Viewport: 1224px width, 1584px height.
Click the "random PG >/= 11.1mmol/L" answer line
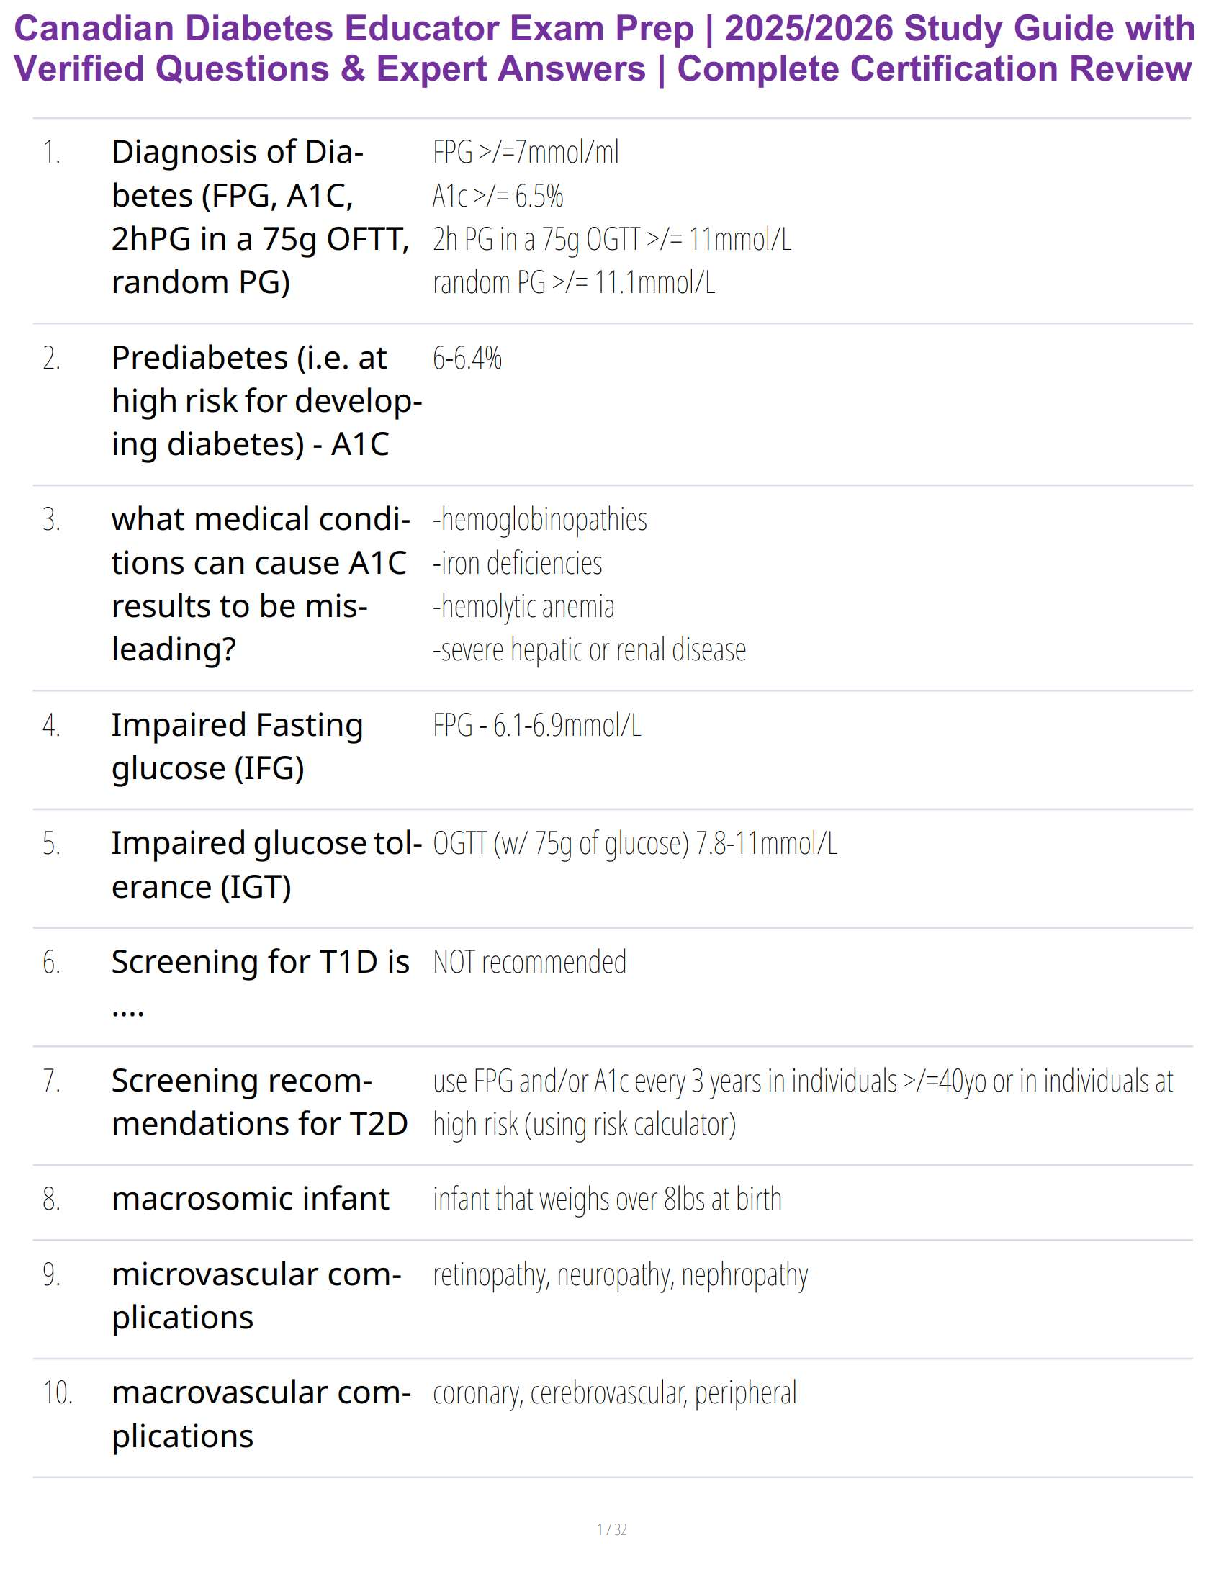(x=573, y=283)
